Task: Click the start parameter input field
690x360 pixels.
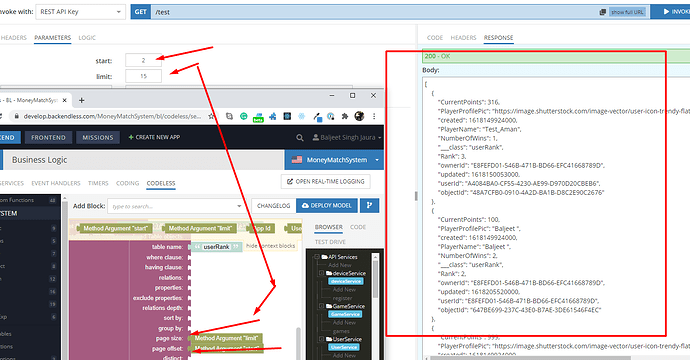Action: pyautogui.click(x=143, y=60)
